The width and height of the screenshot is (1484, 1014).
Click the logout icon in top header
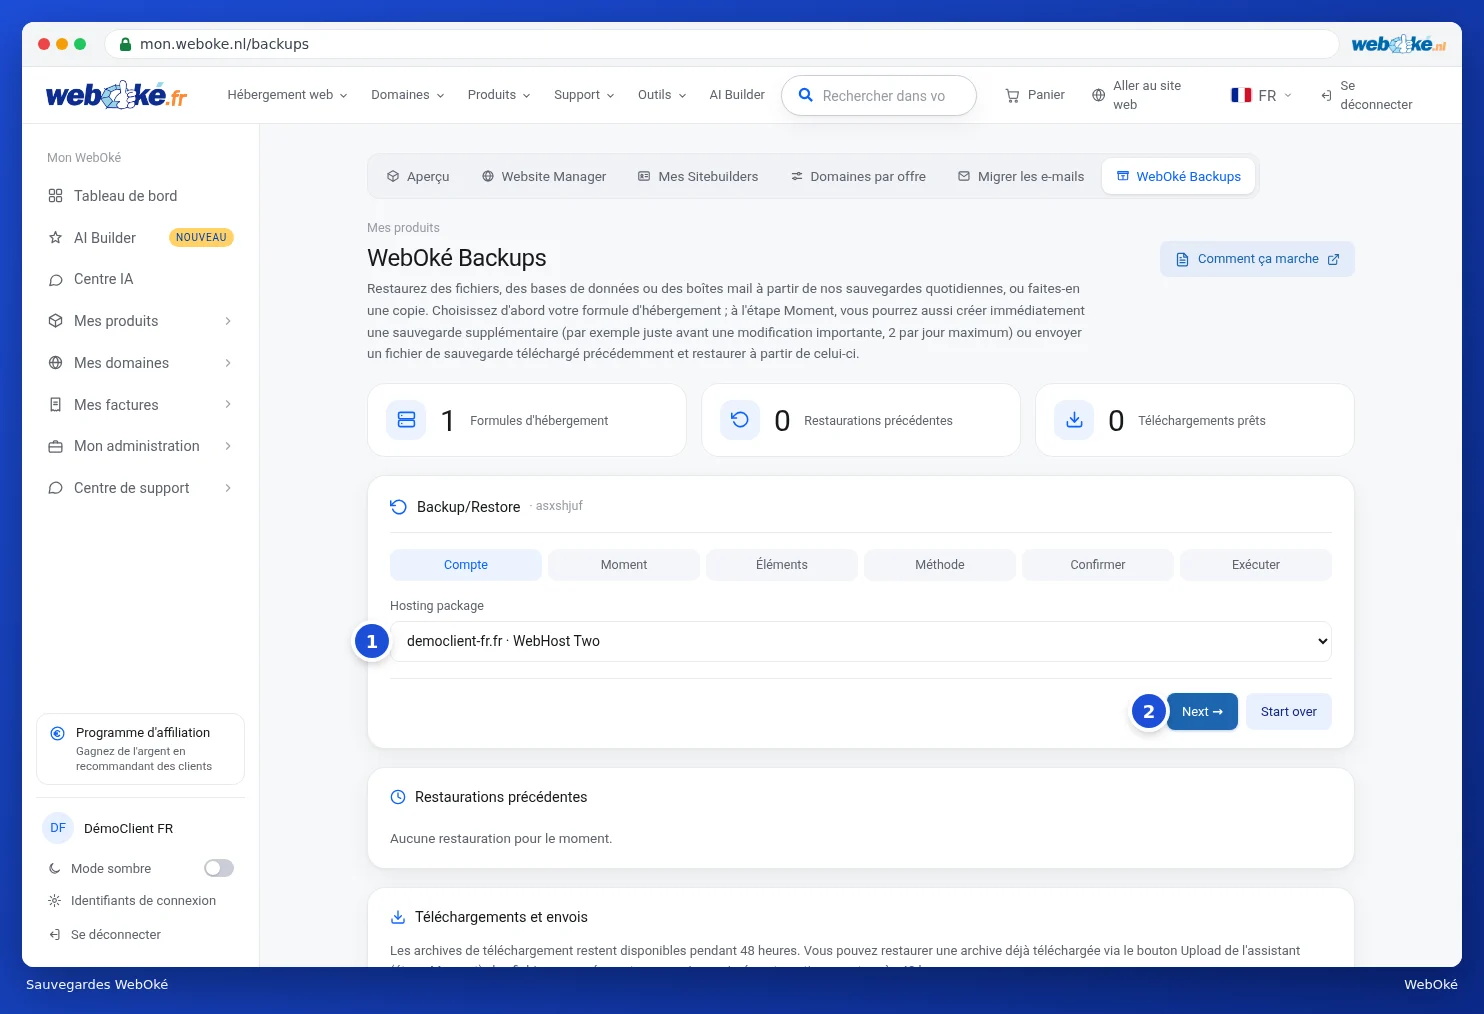coord(1326,95)
